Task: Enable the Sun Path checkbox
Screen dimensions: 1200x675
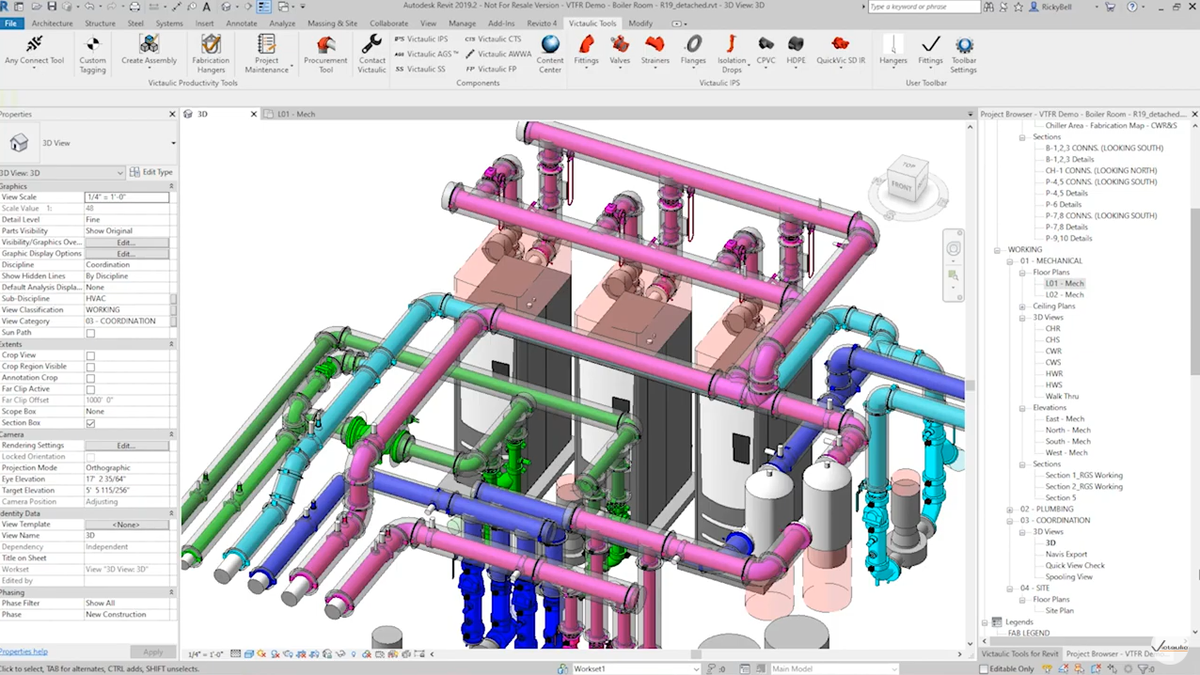Action: 90,333
